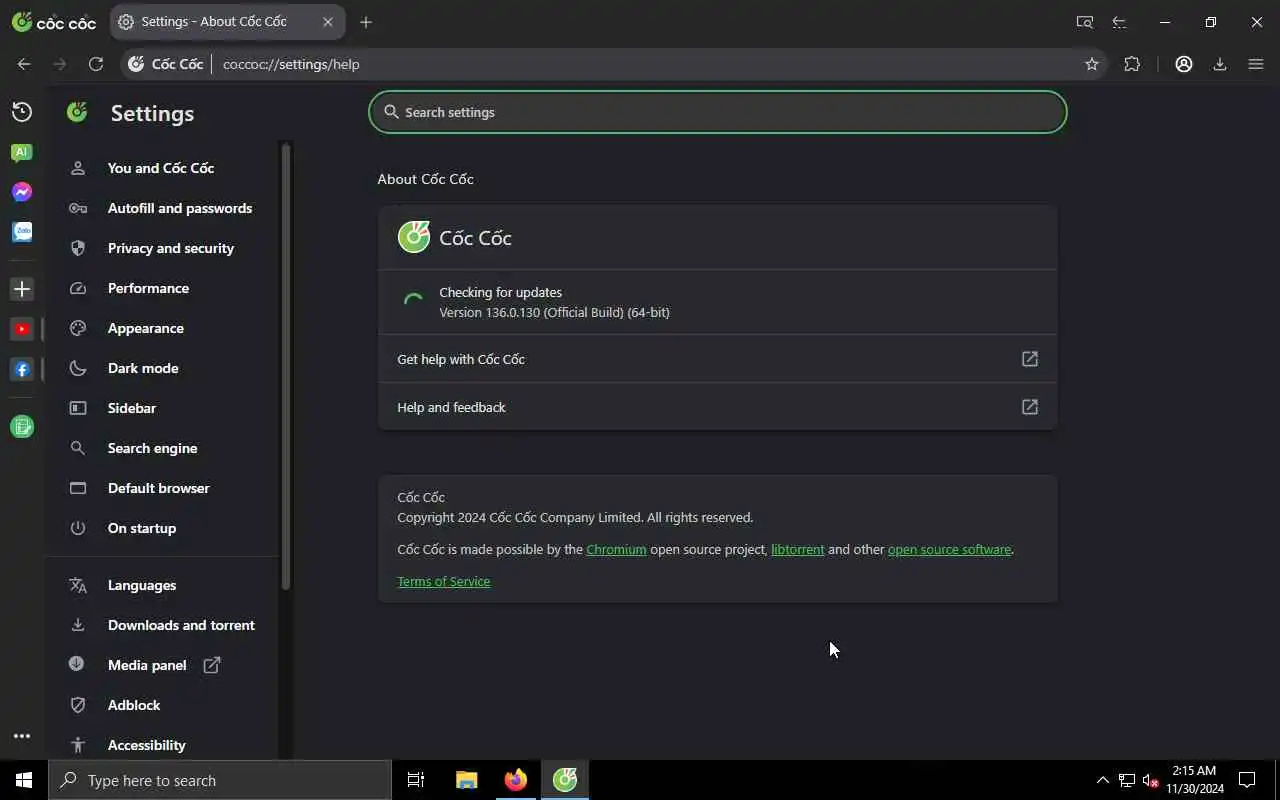1280x800 pixels.
Task: Bookmark this page with the star icon
Action: pyautogui.click(x=1092, y=64)
